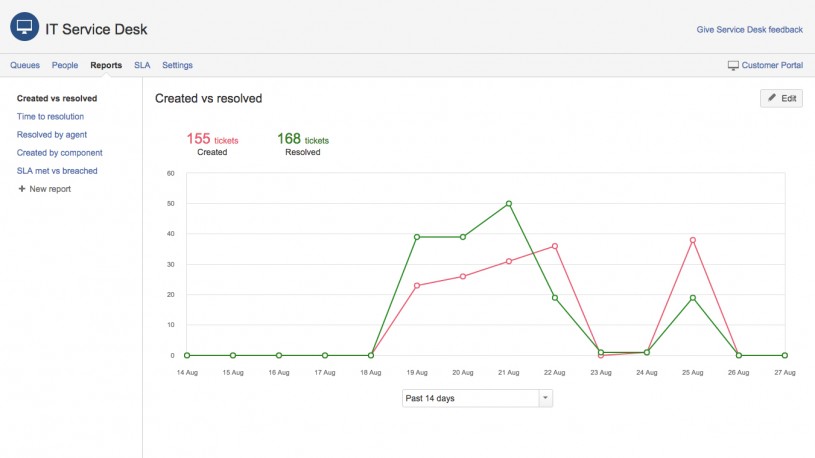
Task: Click the green resolved point on 21 Aug
Action: coord(509,204)
